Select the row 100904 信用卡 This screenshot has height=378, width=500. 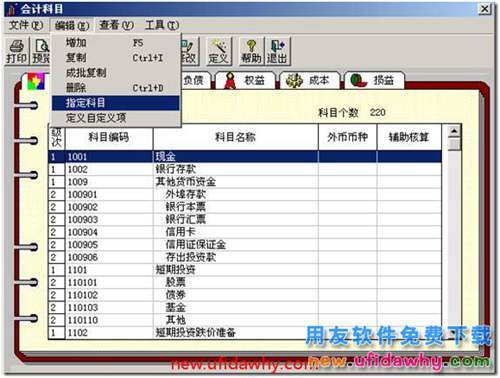tap(245, 232)
